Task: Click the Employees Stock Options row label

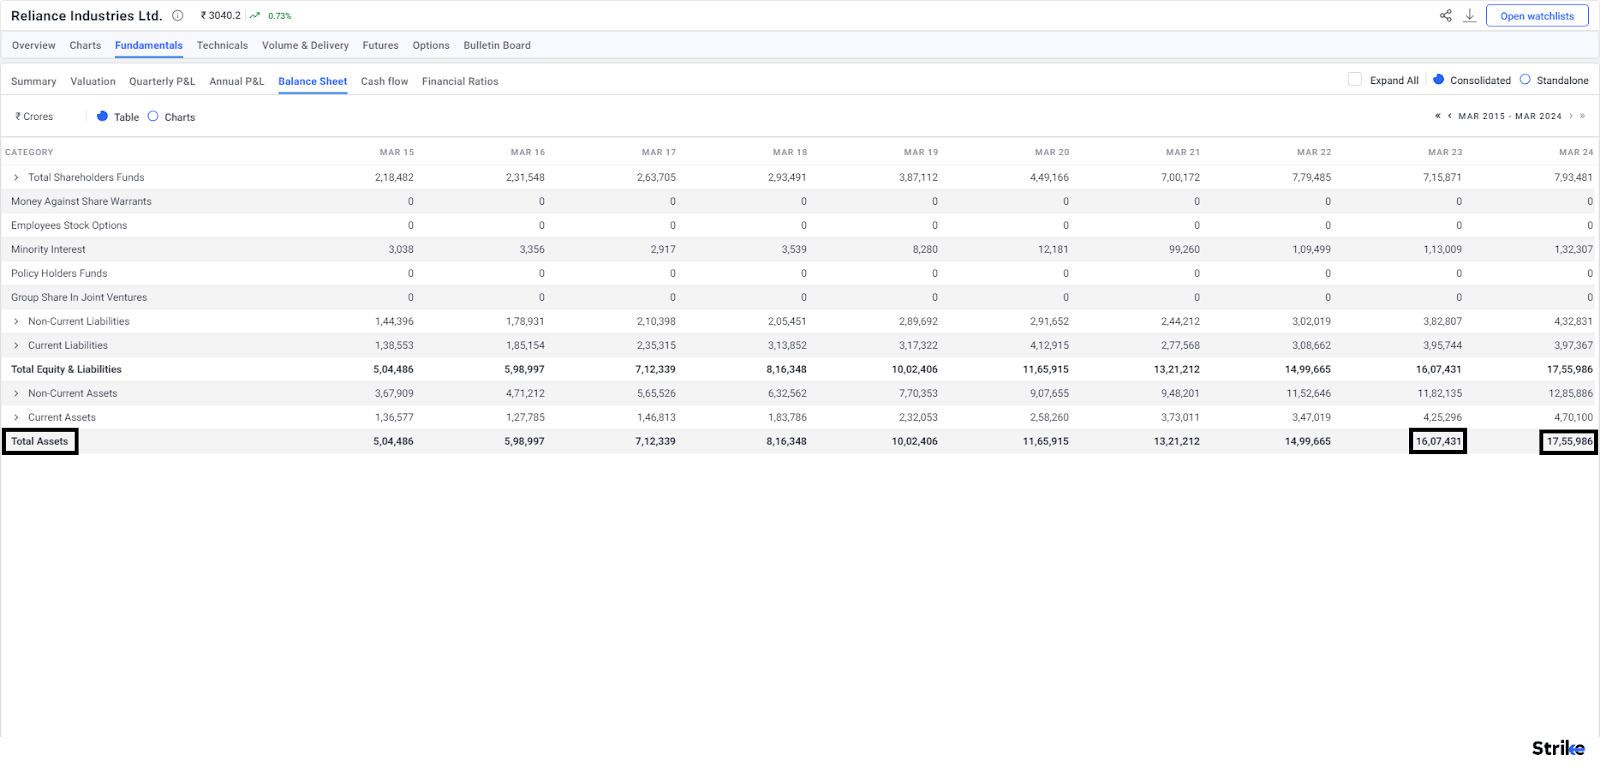Action: coord(69,225)
